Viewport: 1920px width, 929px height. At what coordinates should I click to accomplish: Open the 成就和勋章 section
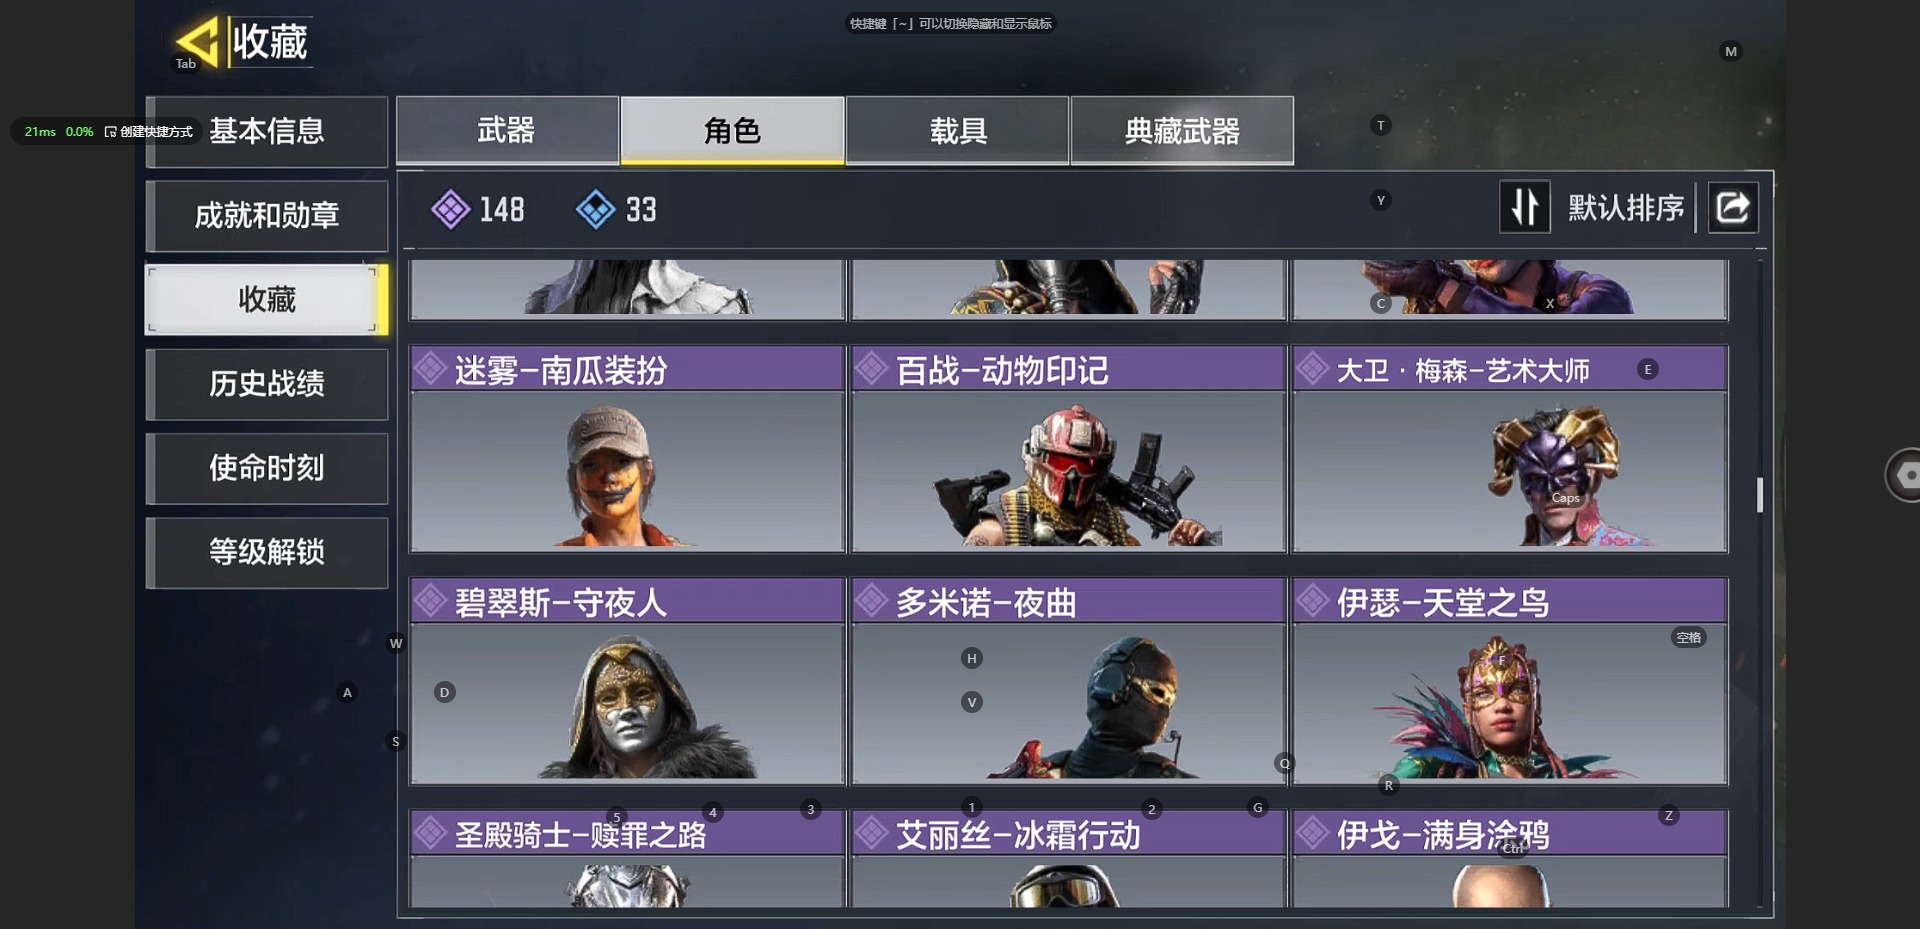[x=267, y=215]
